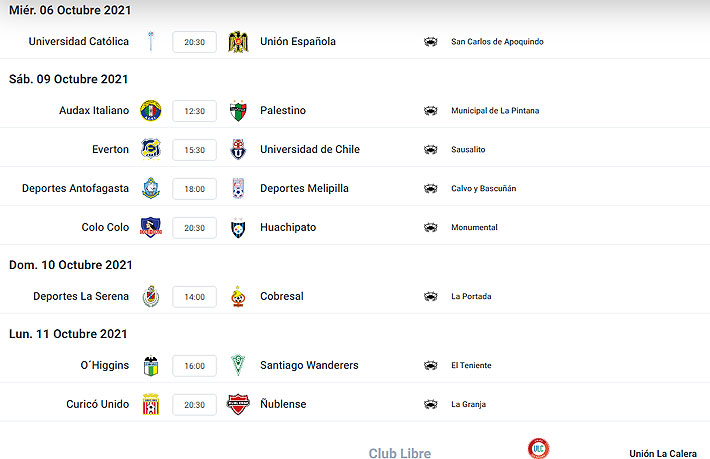The width and height of the screenshot is (710, 459).
Task: Click the Colo Colo team crest
Action: coord(150,227)
